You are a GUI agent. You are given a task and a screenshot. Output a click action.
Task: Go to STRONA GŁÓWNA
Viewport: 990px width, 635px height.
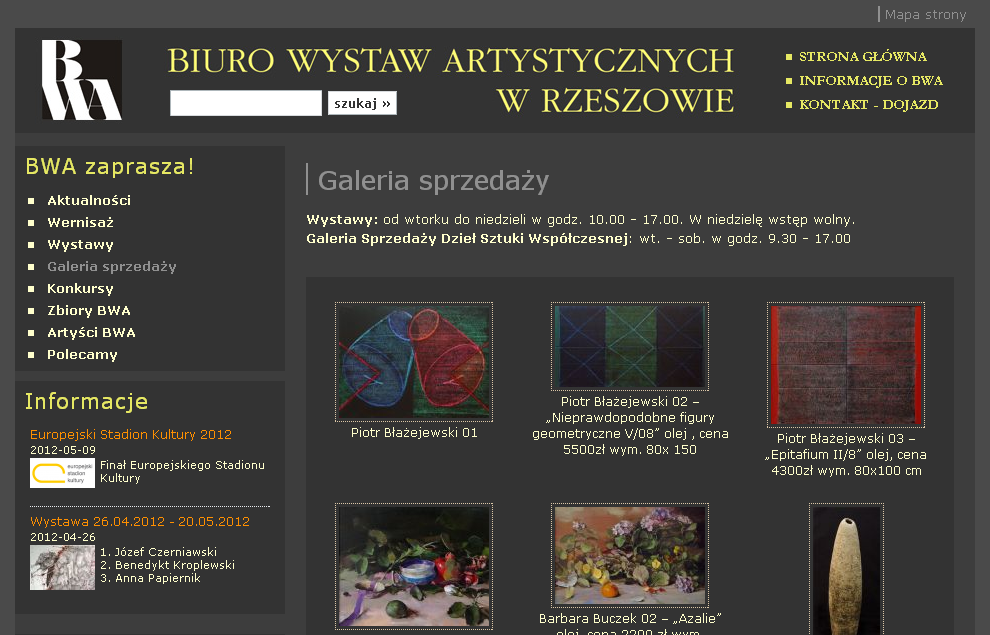click(x=862, y=57)
